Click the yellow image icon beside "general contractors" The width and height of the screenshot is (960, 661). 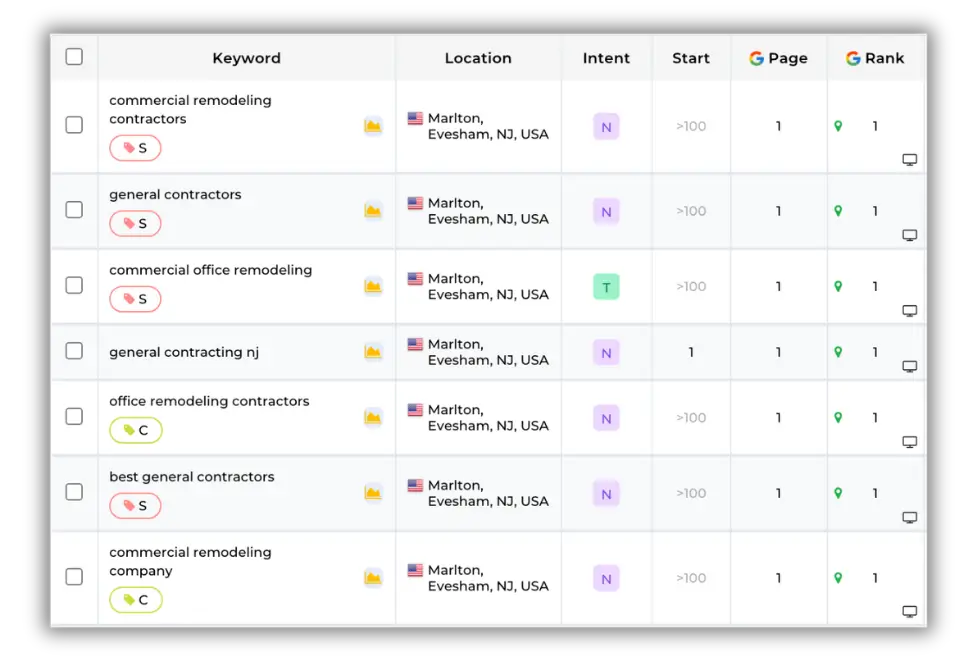pos(373,211)
